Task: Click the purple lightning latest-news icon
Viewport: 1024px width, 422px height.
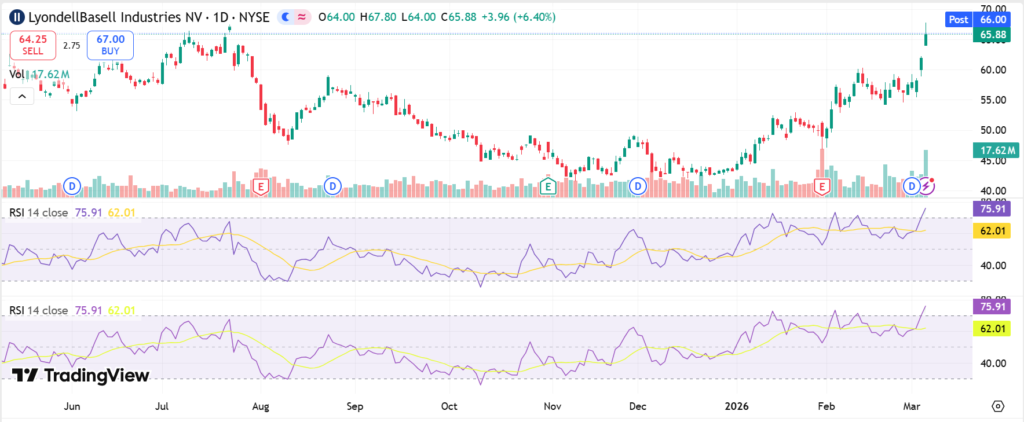Action: pyautogui.click(x=927, y=186)
